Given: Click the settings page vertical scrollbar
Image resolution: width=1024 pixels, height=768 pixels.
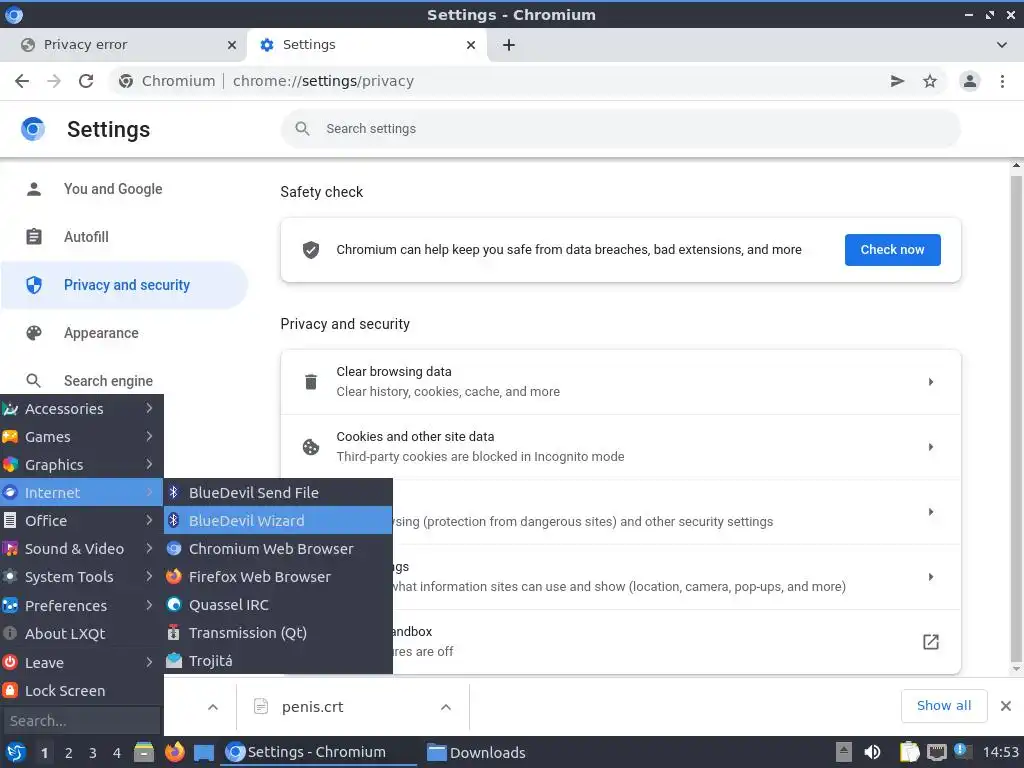Looking at the screenshot, I should coord(1016,418).
